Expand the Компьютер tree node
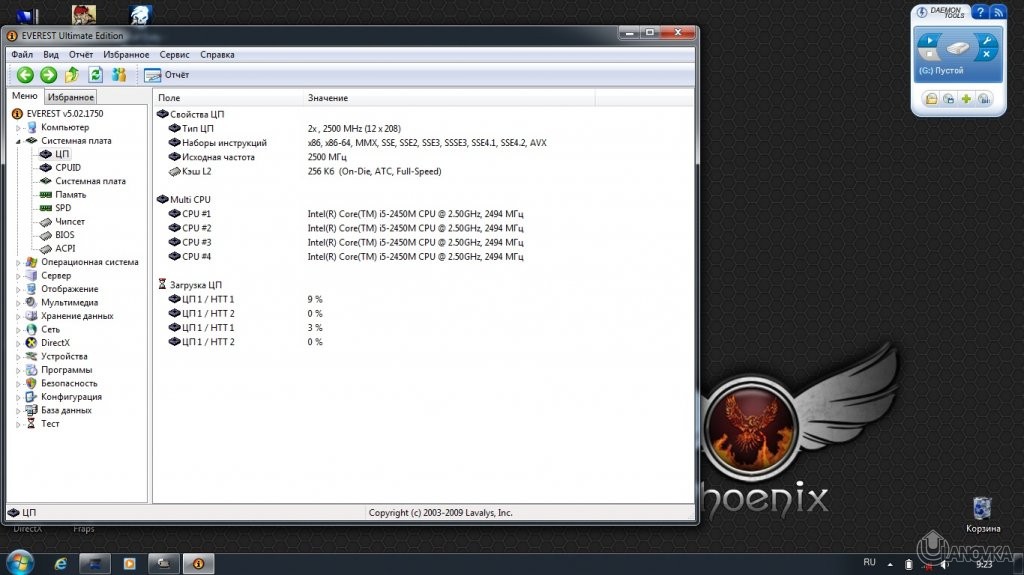This screenshot has height=575, width=1024. pyautogui.click(x=18, y=128)
